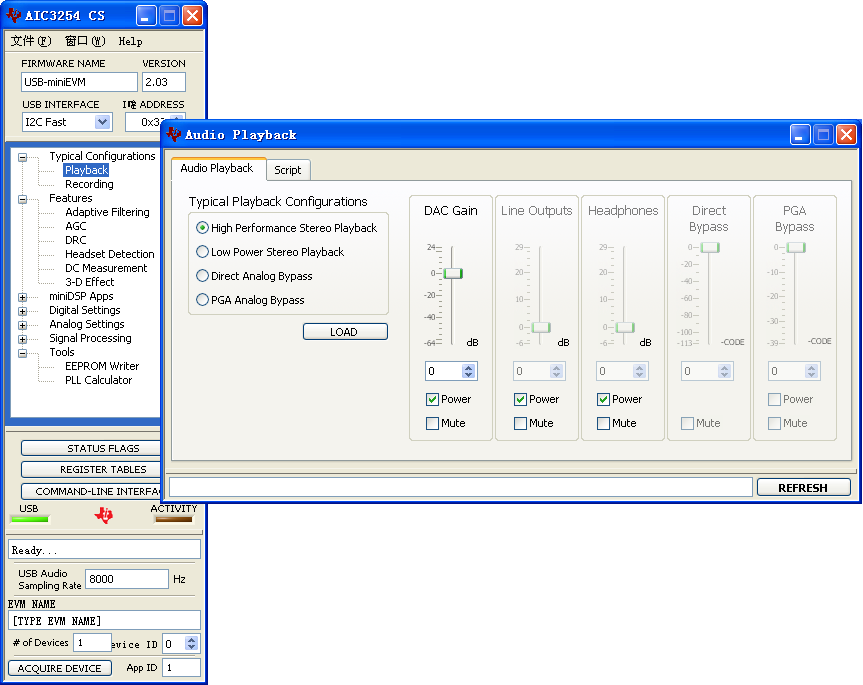Image resolution: width=863 pixels, height=685 pixels.
Task: Click the Direct Bypass slider handle
Action: (x=710, y=248)
